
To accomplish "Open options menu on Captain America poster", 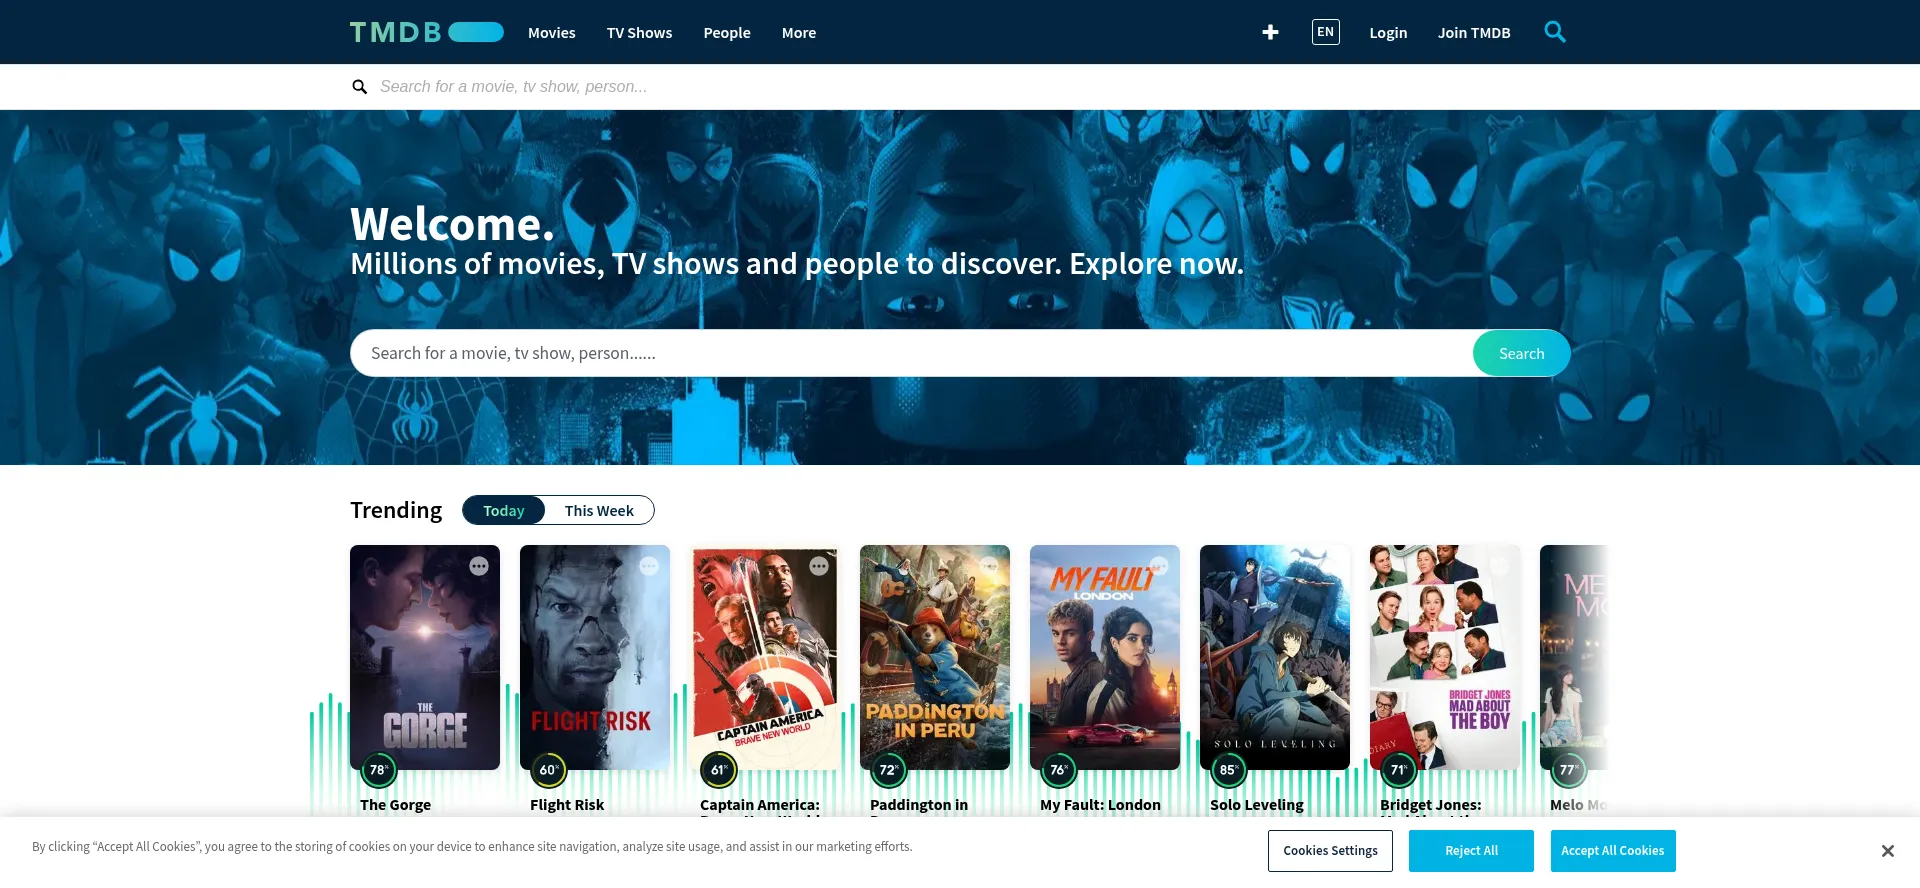I will coord(819,566).
